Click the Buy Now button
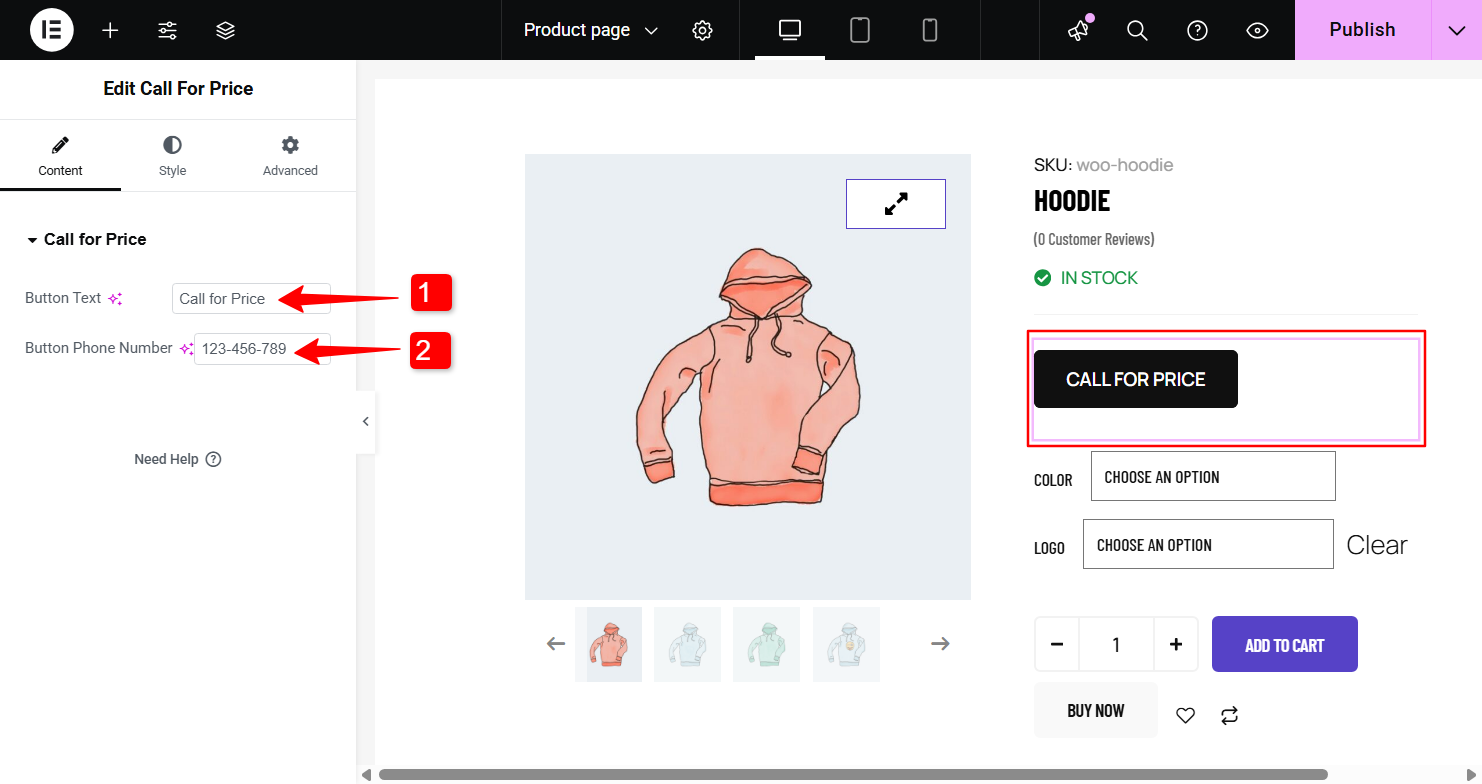The height and width of the screenshot is (784, 1482). tap(1096, 710)
